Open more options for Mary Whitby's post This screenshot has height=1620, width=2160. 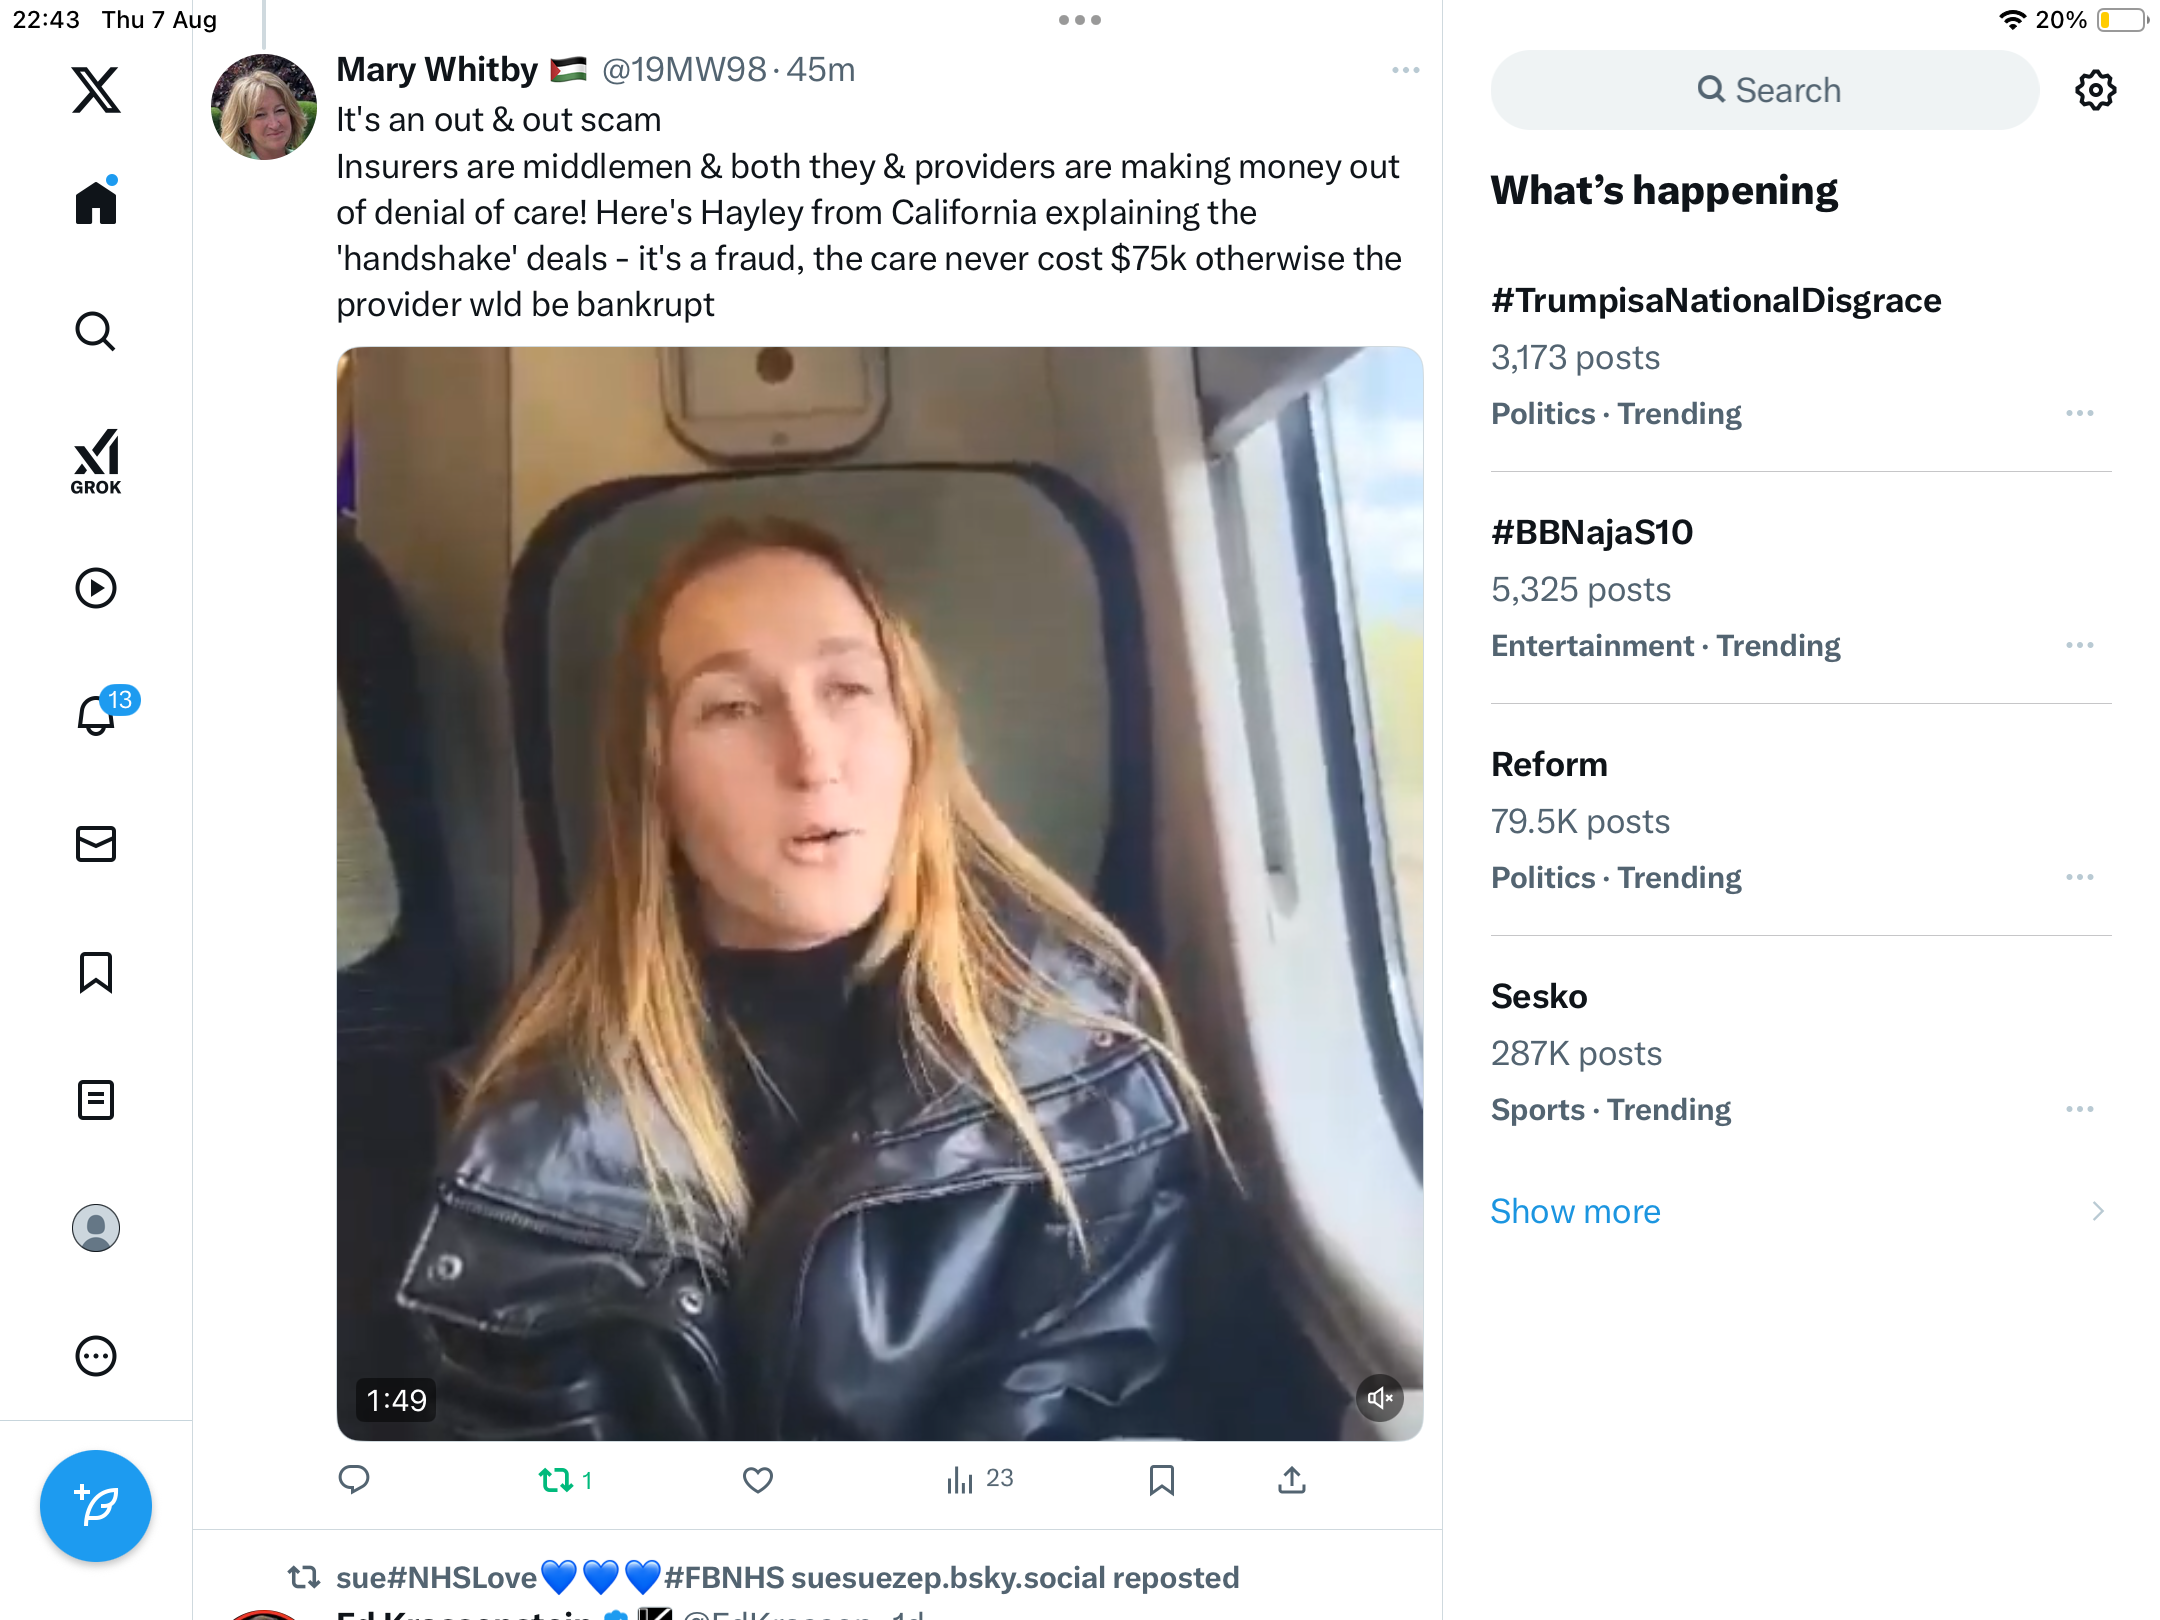1405,70
